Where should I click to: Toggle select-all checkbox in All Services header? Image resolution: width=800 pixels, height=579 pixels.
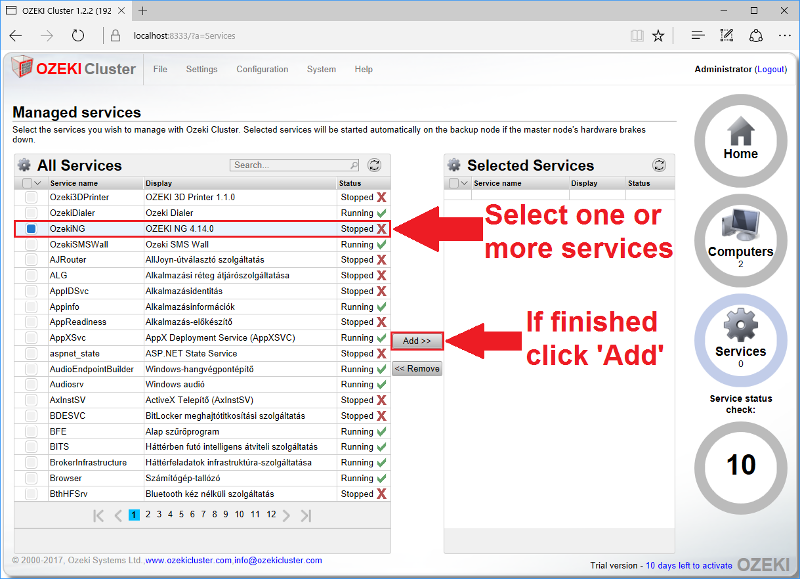27,183
